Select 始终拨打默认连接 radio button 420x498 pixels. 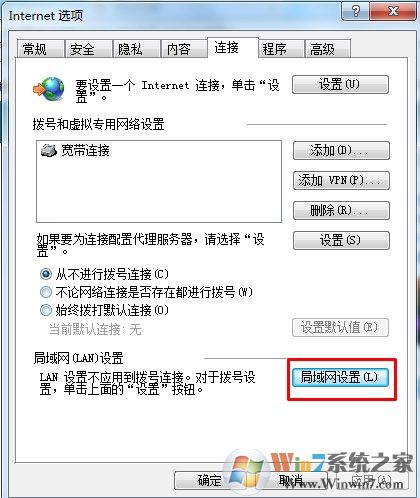coord(46,310)
